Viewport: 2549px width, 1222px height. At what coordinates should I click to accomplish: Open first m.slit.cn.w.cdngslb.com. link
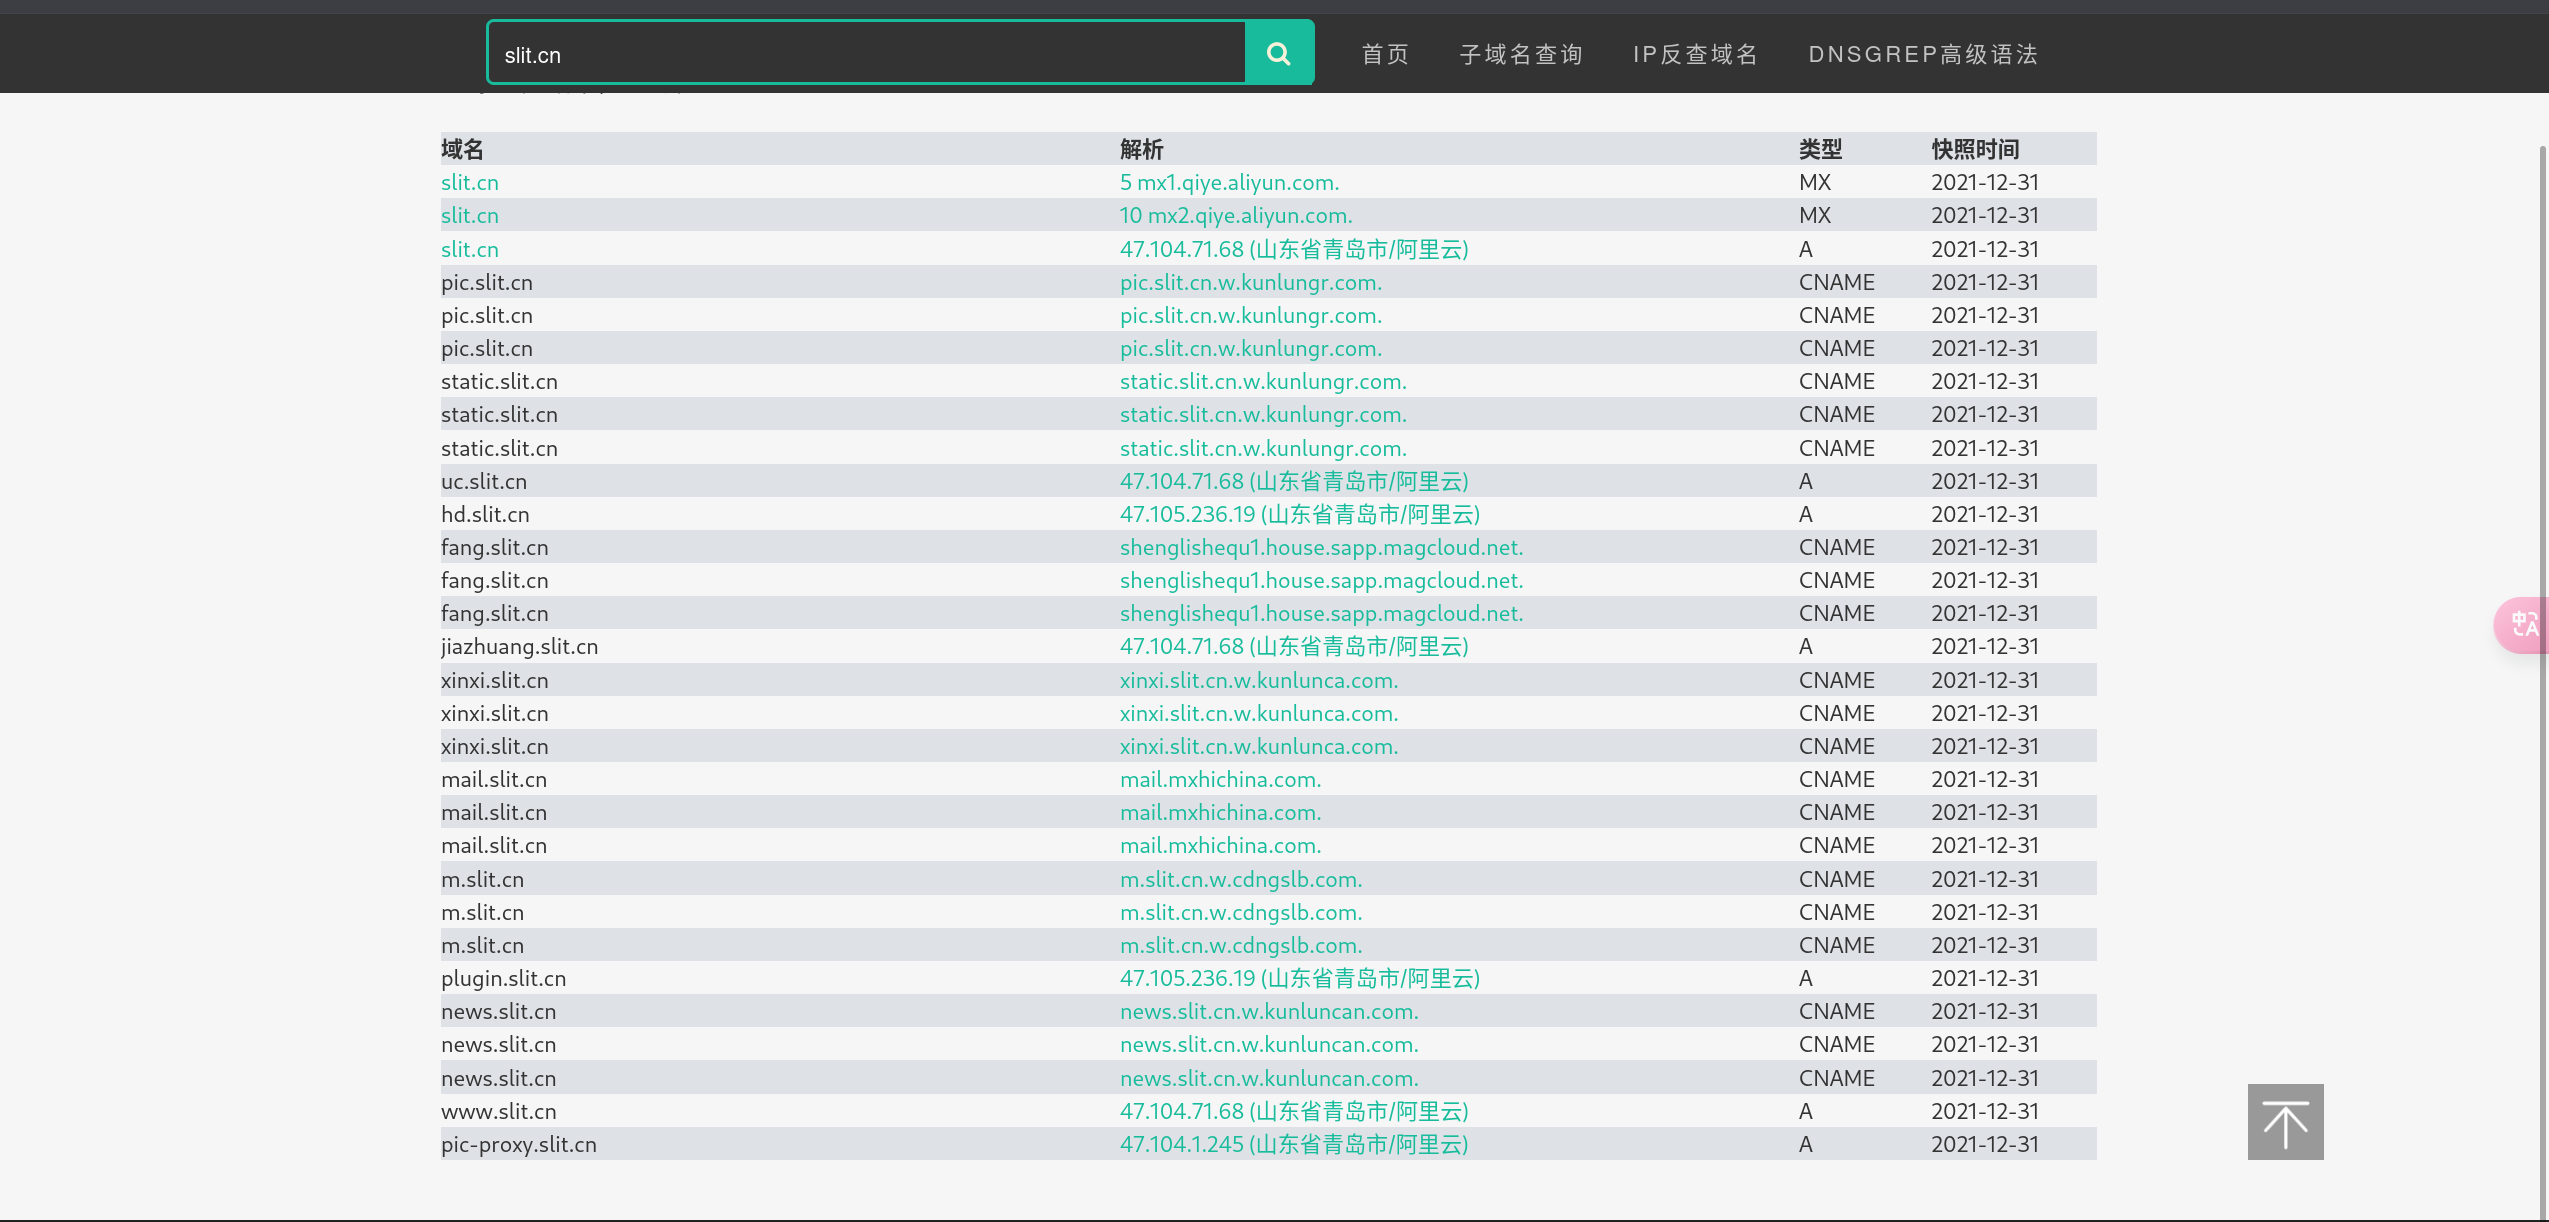click(1240, 879)
